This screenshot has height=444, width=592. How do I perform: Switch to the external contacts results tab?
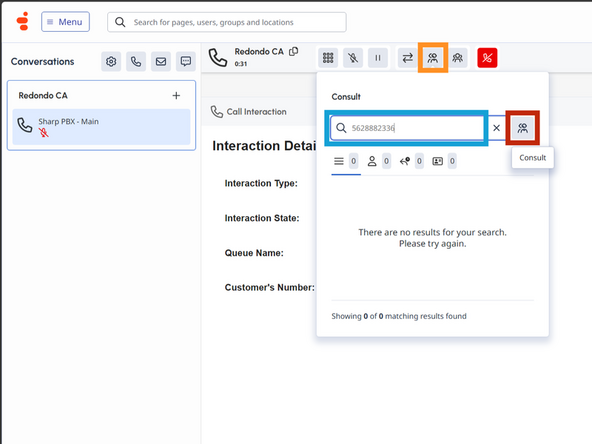[x=444, y=162]
